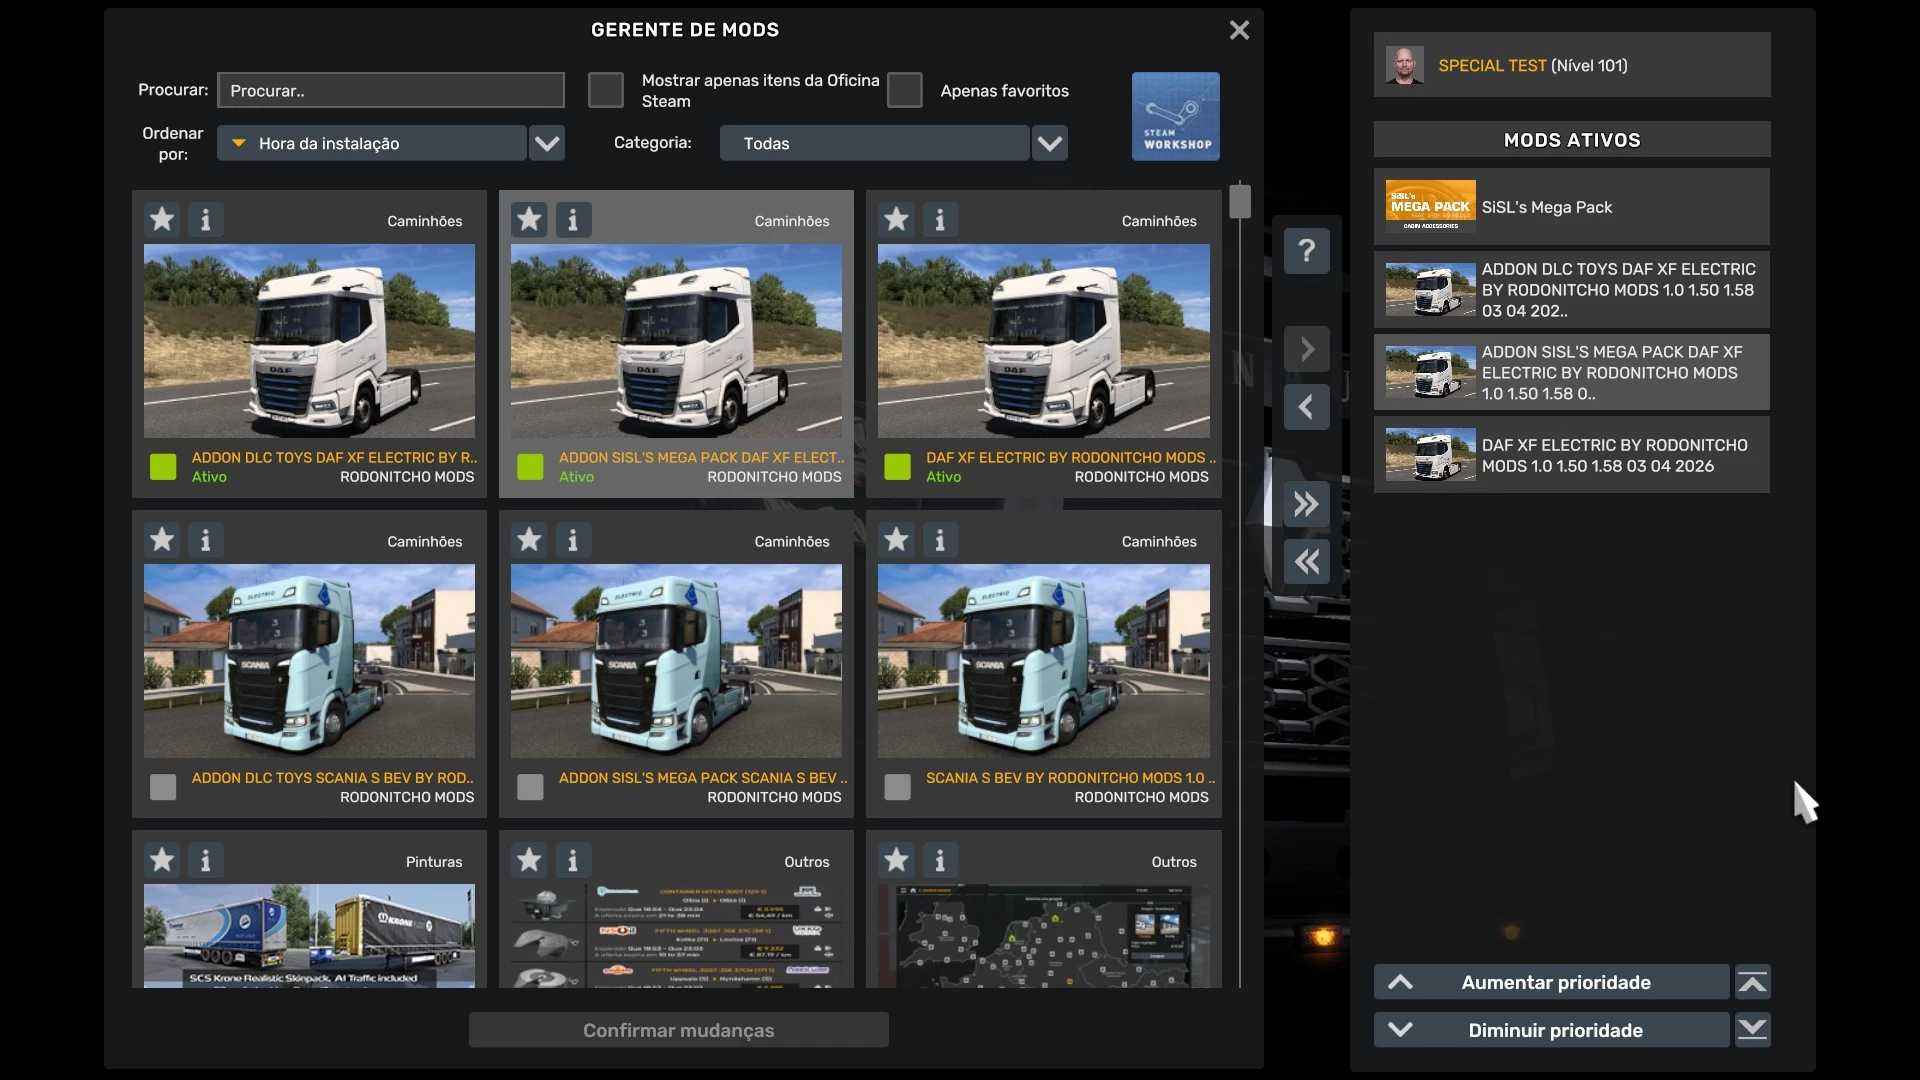This screenshot has width=1920, height=1080.
Task: Open info for DAF XF ELECTRIC BY RODONITCHO mod
Action: click(x=940, y=219)
